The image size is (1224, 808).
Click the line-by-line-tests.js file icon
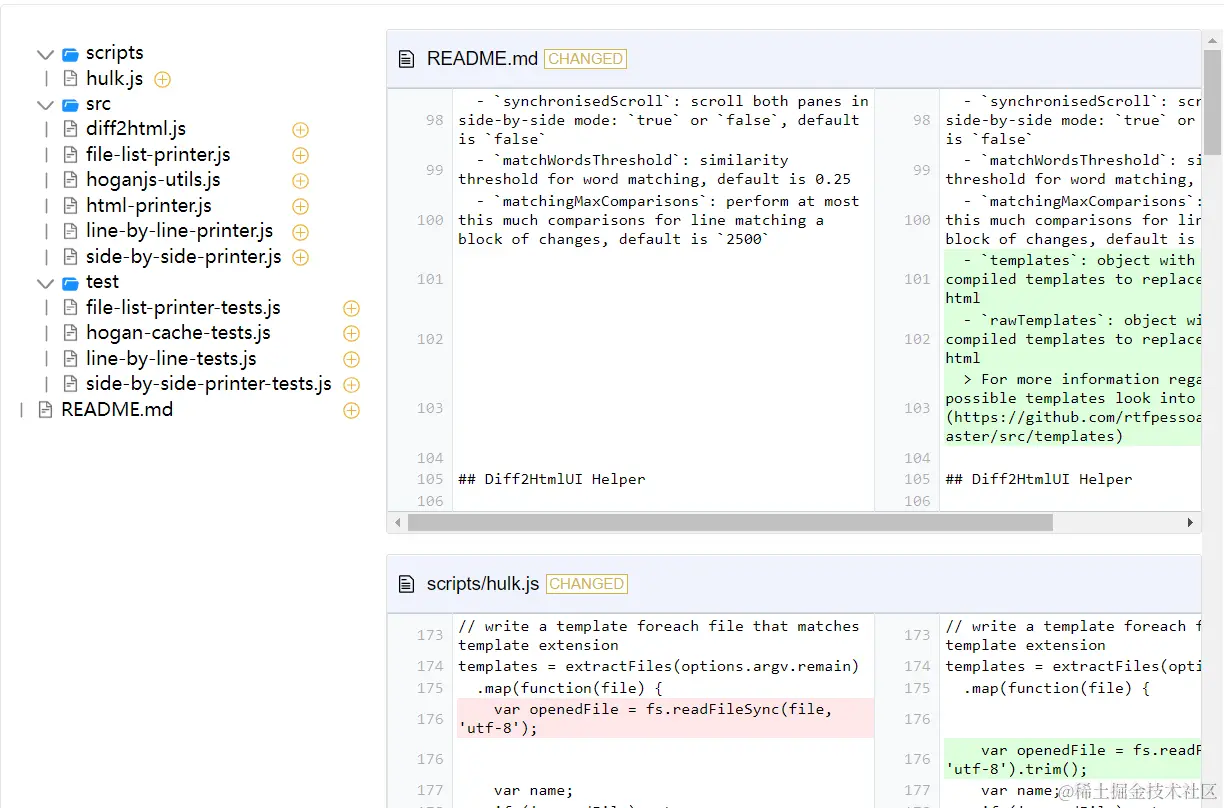[x=70, y=359]
